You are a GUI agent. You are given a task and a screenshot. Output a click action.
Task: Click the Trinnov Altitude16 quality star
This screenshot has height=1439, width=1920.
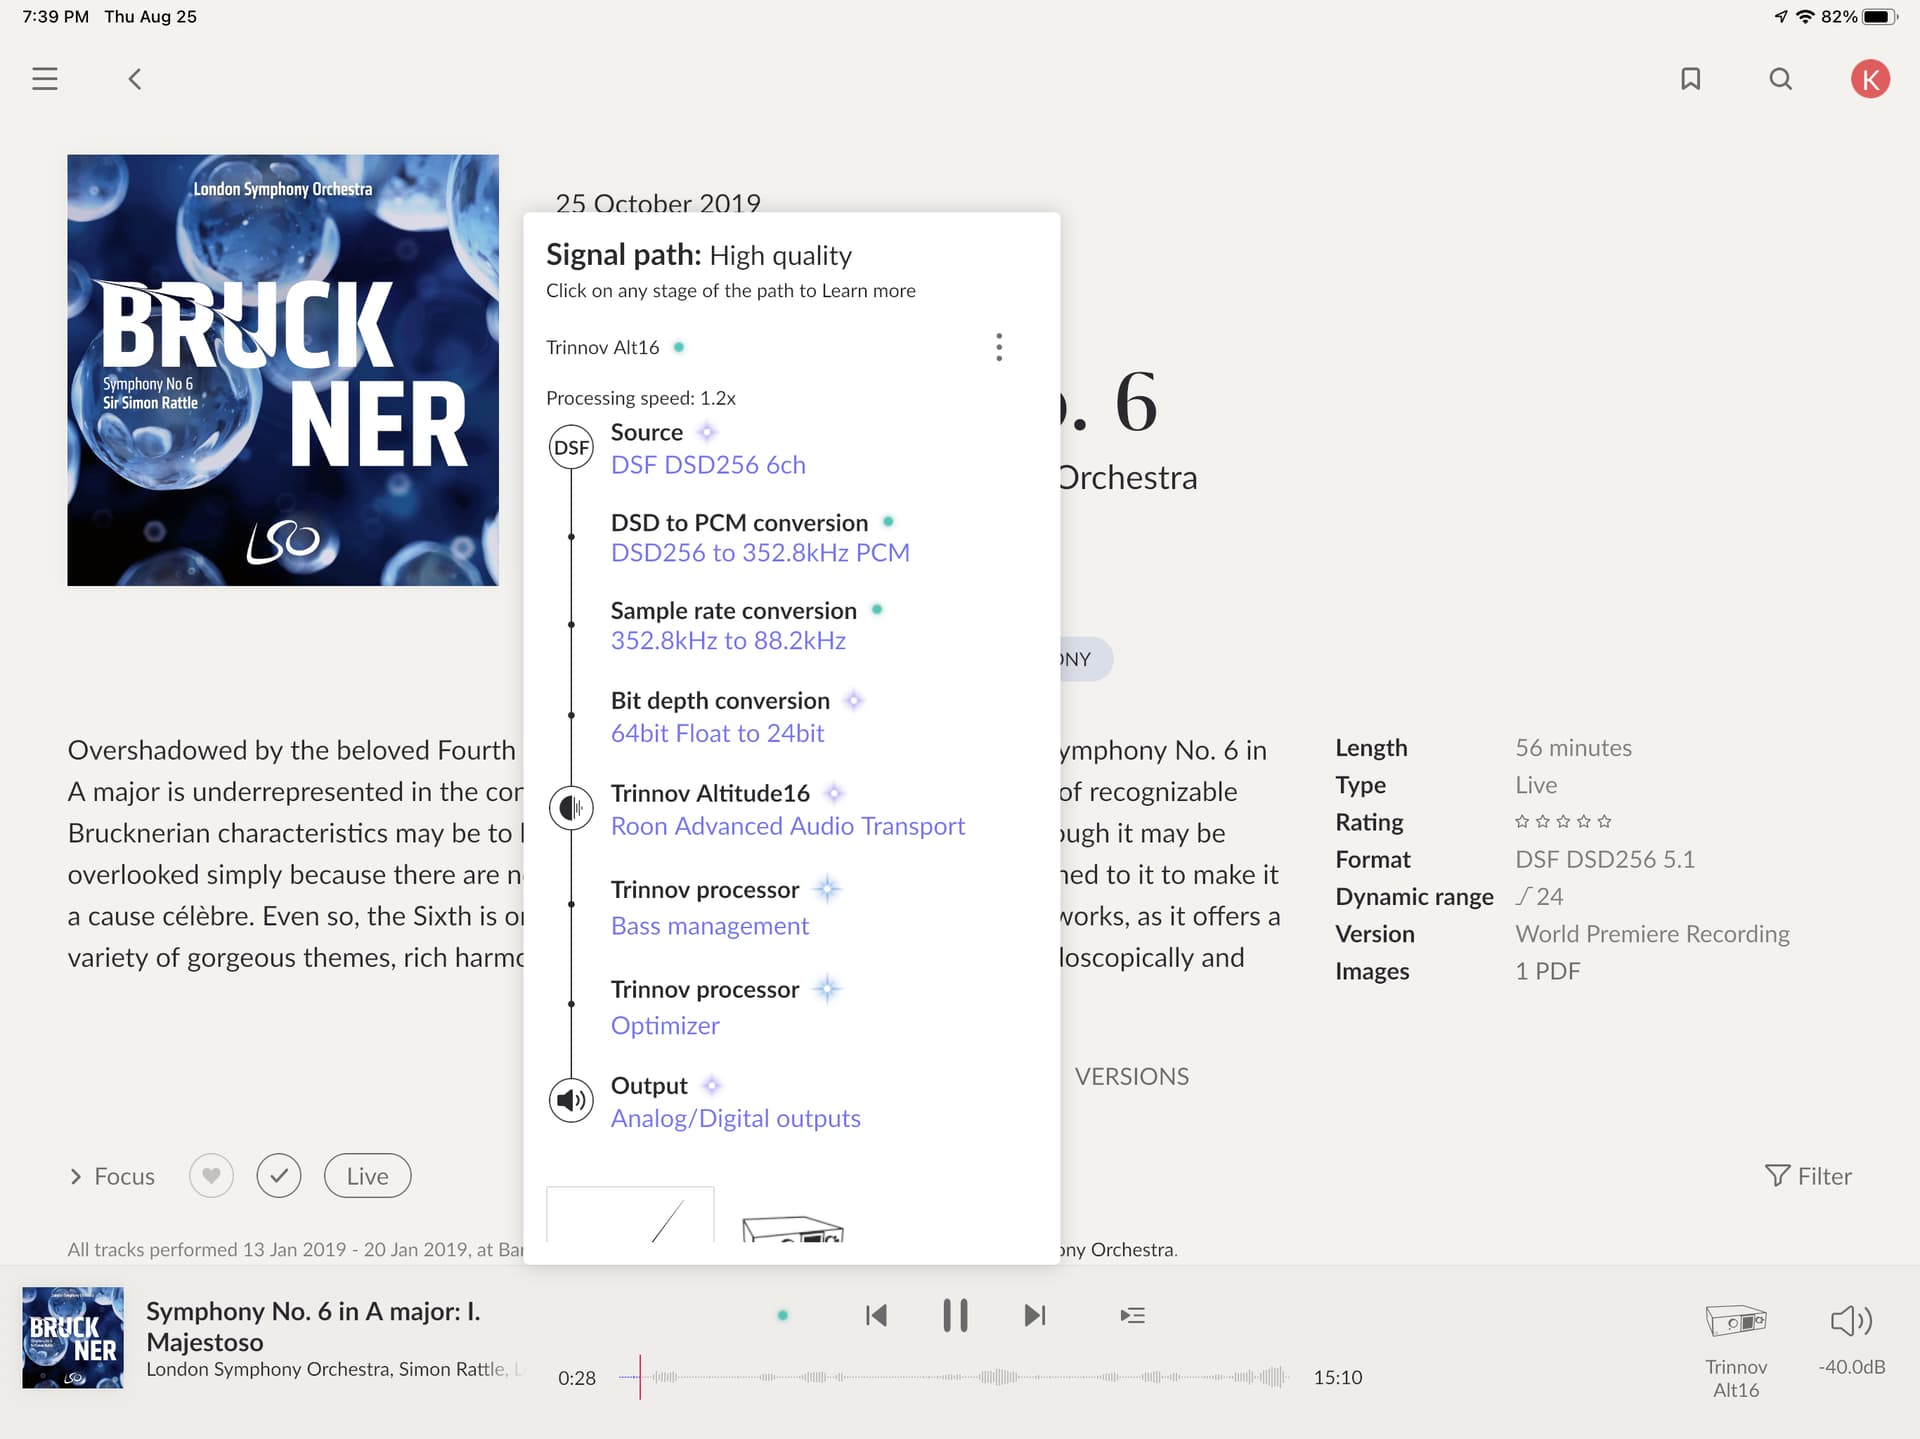pyautogui.click(x=834, y=793)
